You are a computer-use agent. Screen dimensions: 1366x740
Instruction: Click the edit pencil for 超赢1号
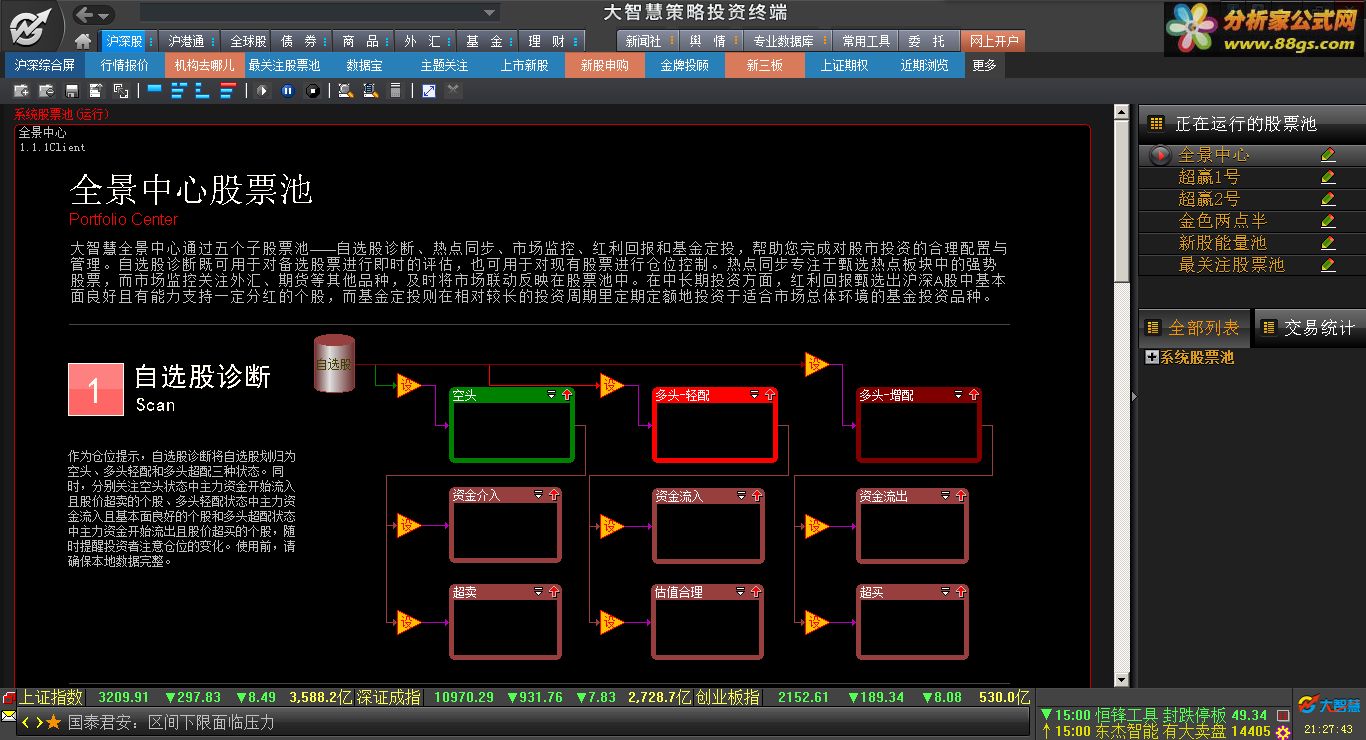click(1328, 177)
